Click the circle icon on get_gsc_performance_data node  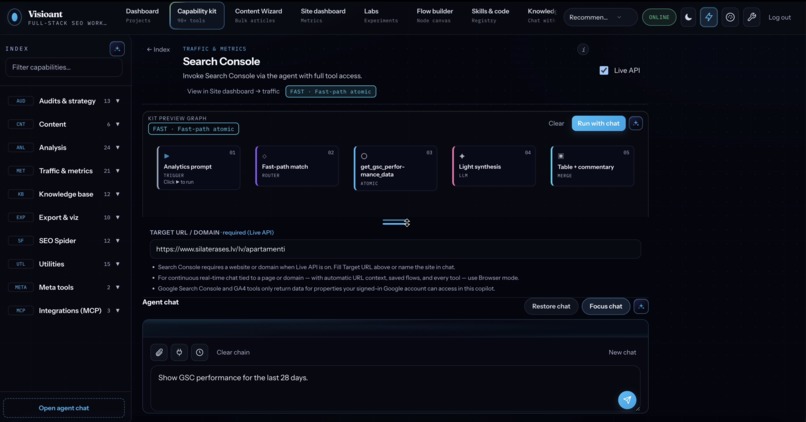(364, 156)
